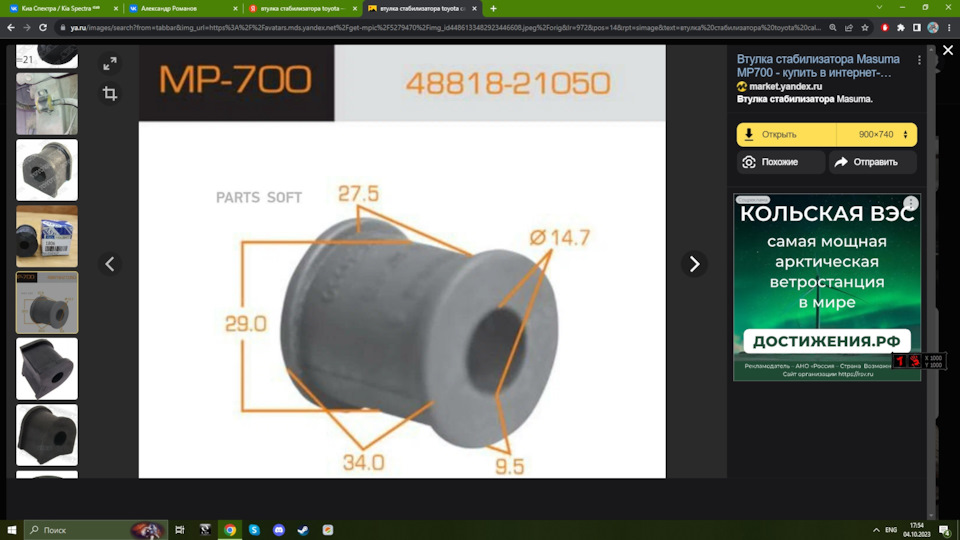Select the currently highlighted MP-700 thumbnail
Image resolution: width=960 pixels, height=540 pixels.
pos(47,302)
